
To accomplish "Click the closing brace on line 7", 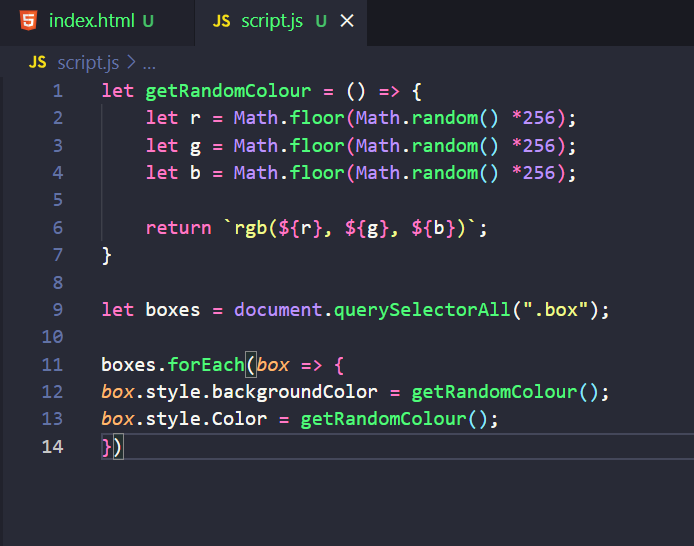I will pos(107,256).
